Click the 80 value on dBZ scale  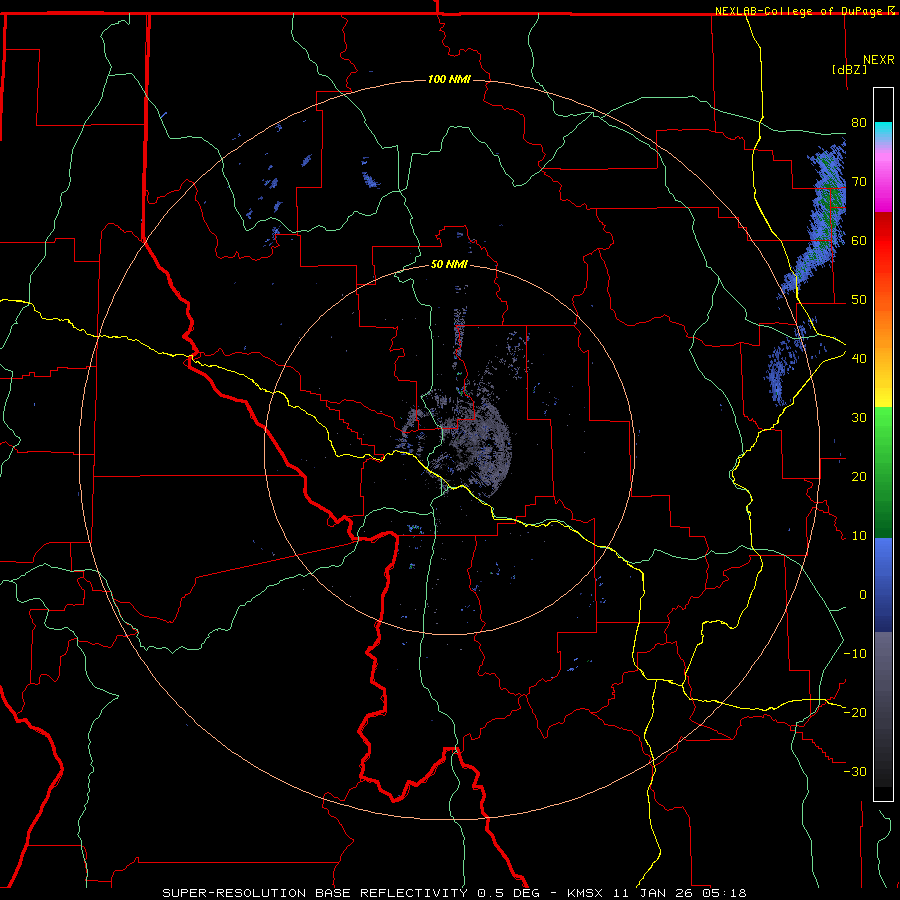[x=859, y=123]
